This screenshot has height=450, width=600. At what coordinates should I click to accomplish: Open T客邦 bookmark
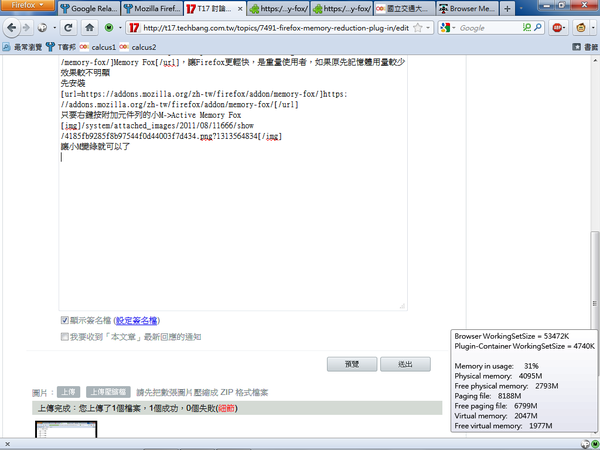tap(61, 47)
